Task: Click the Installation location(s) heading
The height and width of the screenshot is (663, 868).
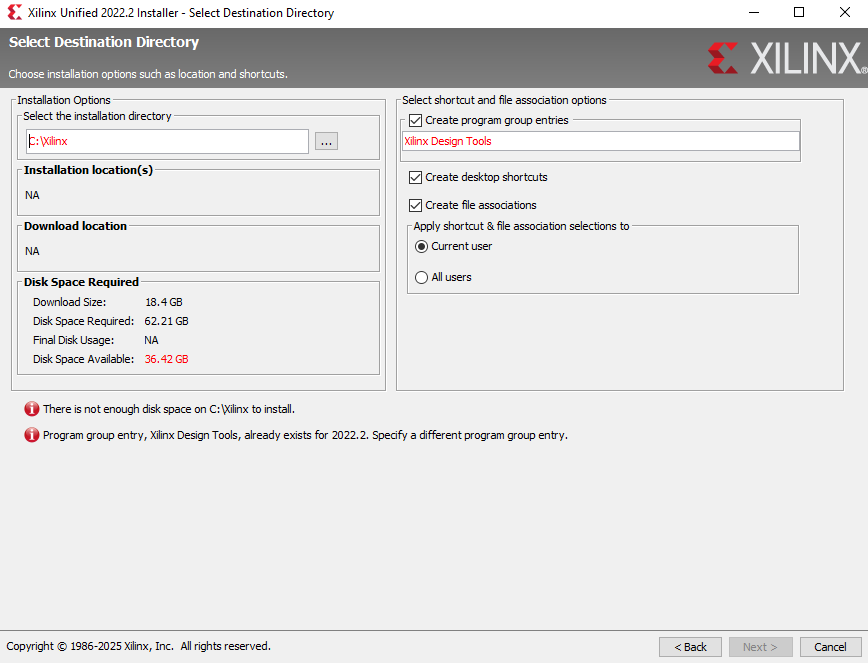Action: point(89,170)
